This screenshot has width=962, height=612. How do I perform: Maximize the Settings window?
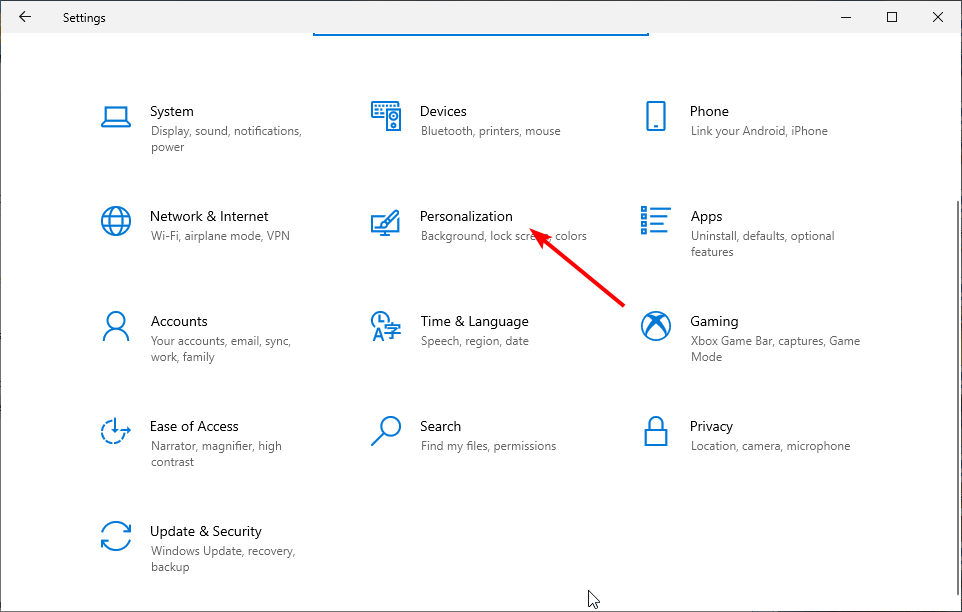pyautogui.click(x=892, y=17)
